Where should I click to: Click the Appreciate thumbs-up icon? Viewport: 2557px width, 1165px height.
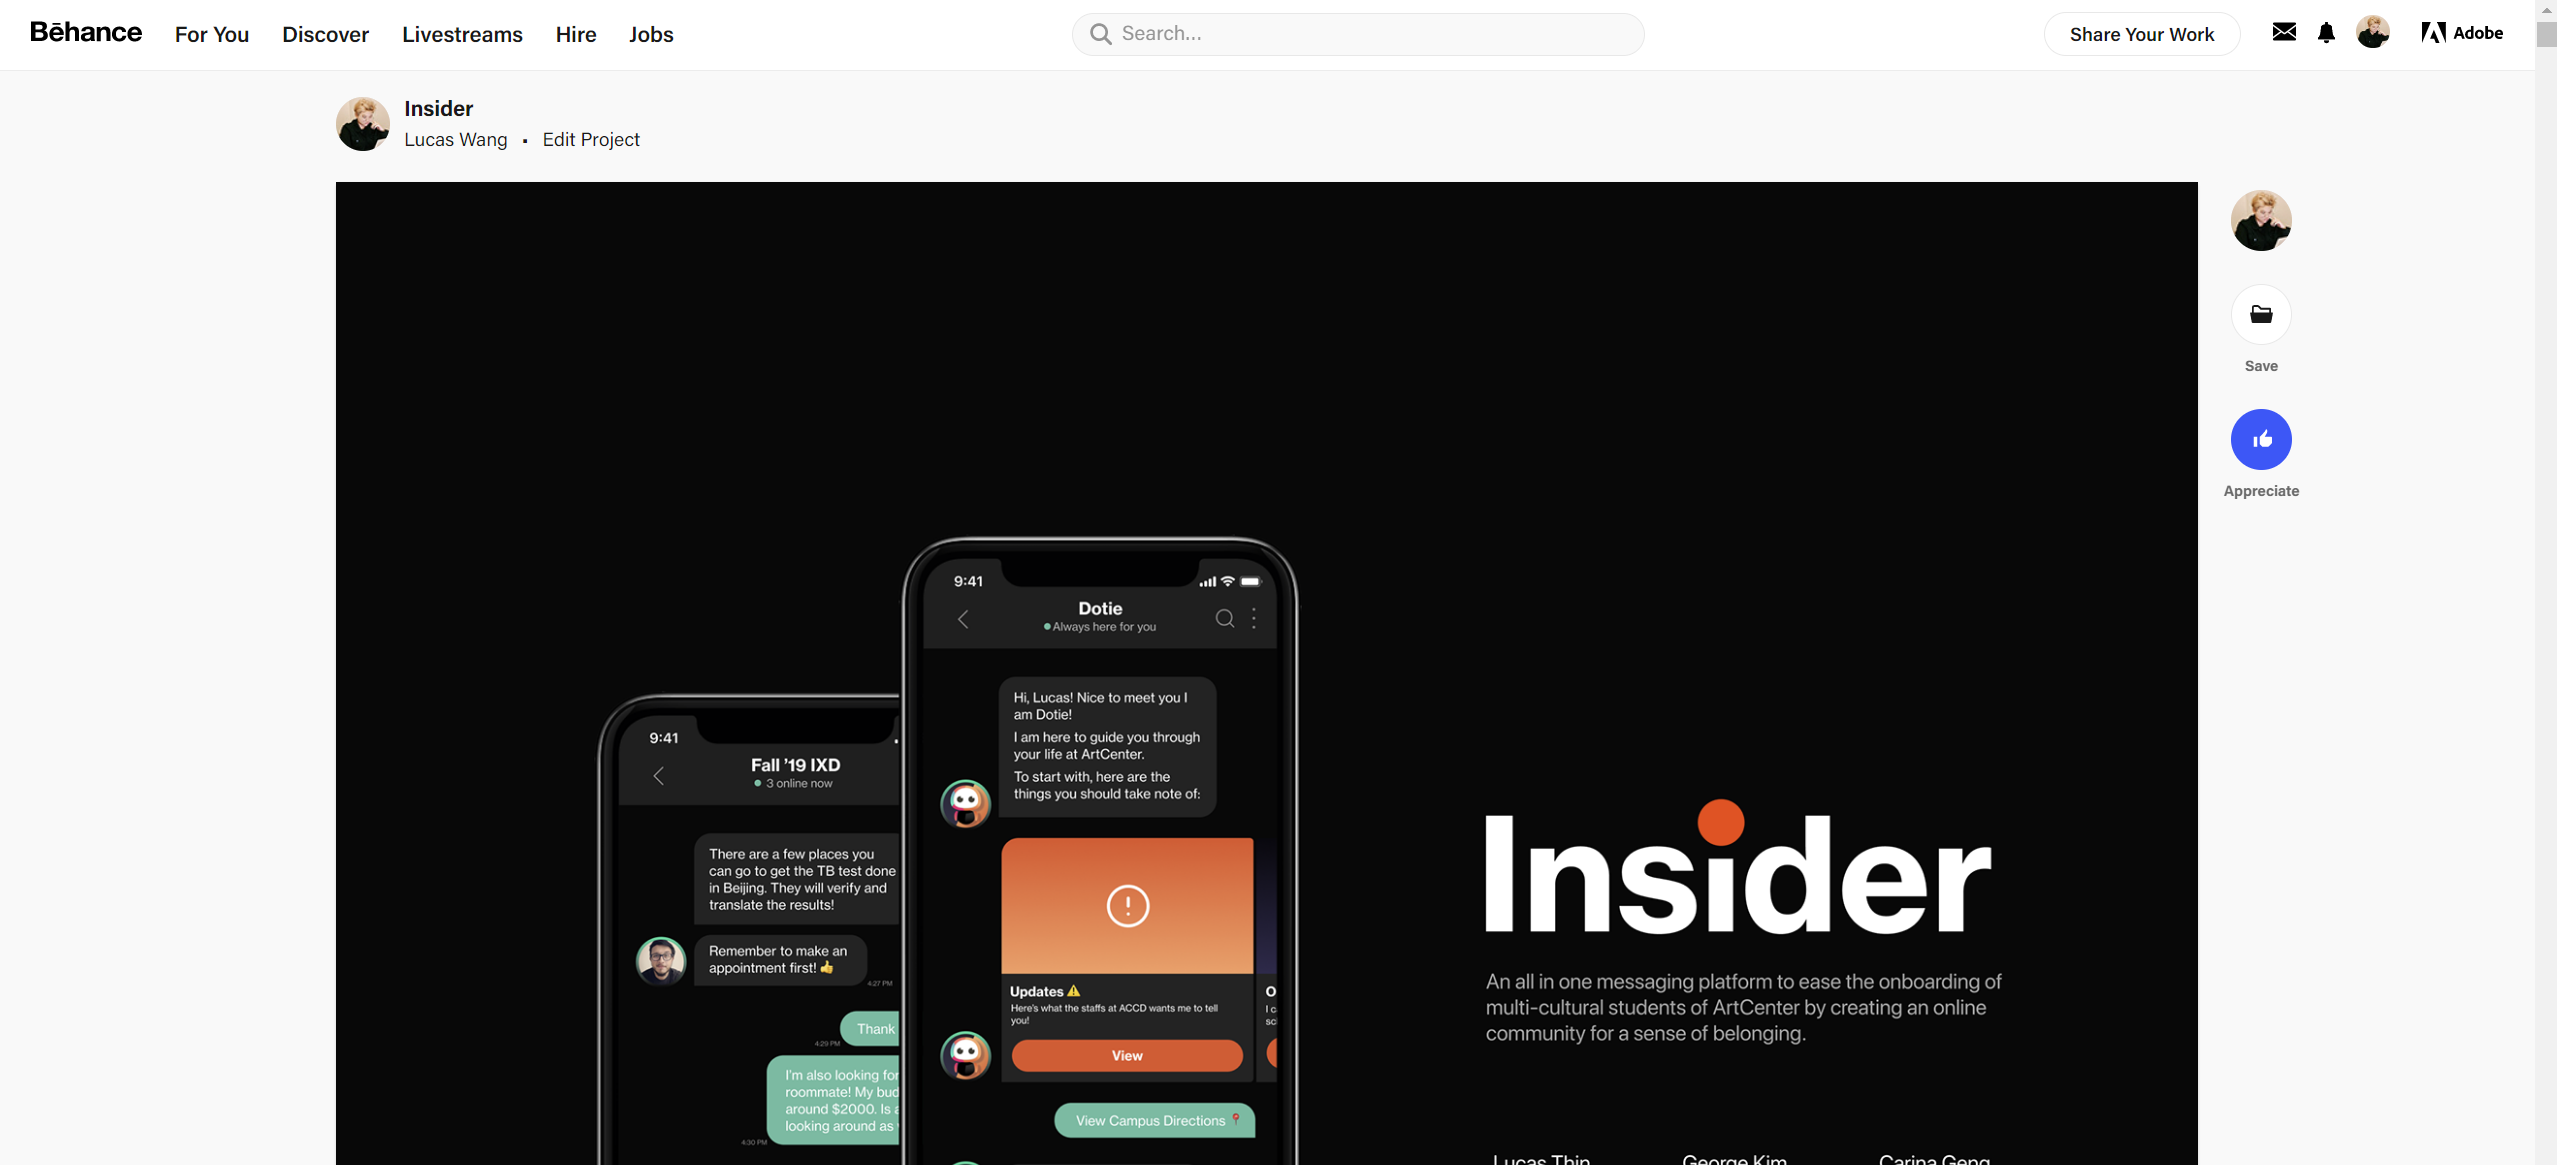pos(2260,437)
